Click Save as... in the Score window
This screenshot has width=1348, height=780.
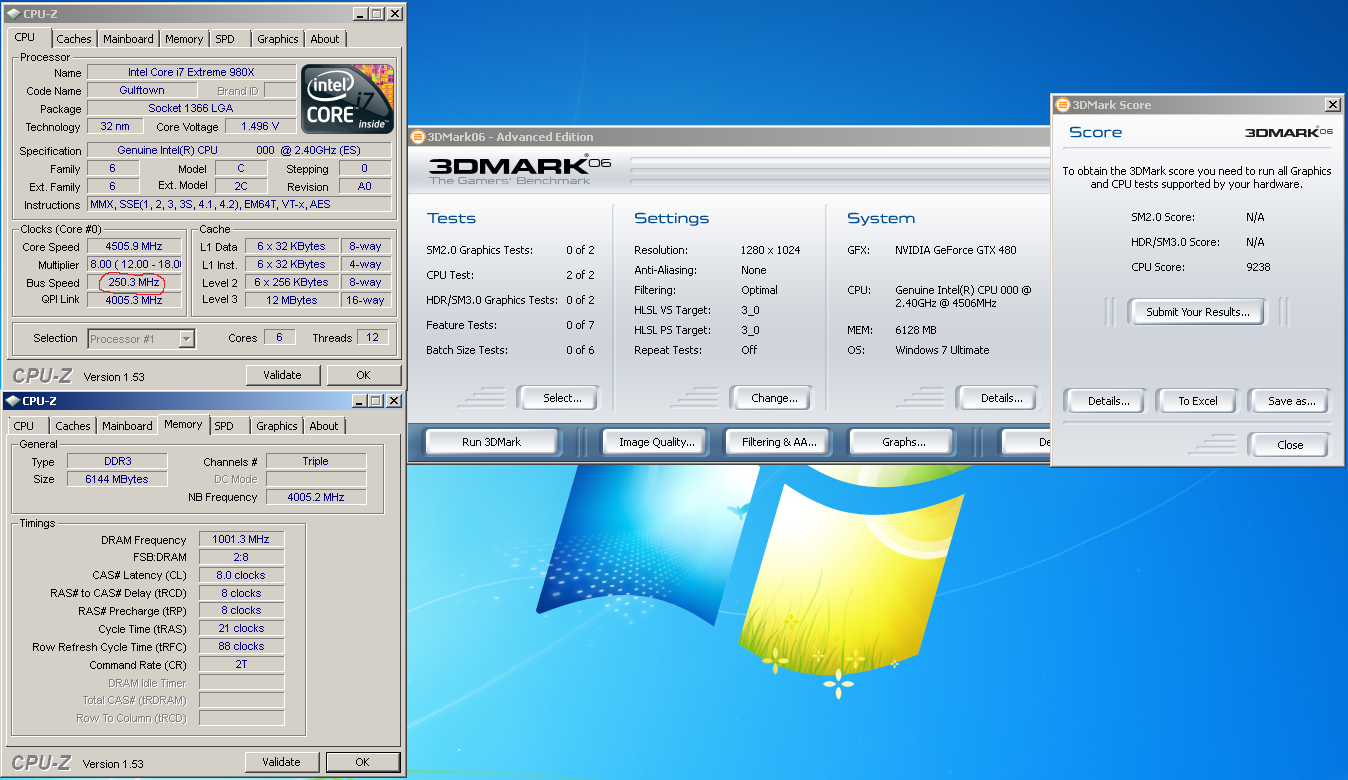pyautogui.click(x=1291, y=401)
